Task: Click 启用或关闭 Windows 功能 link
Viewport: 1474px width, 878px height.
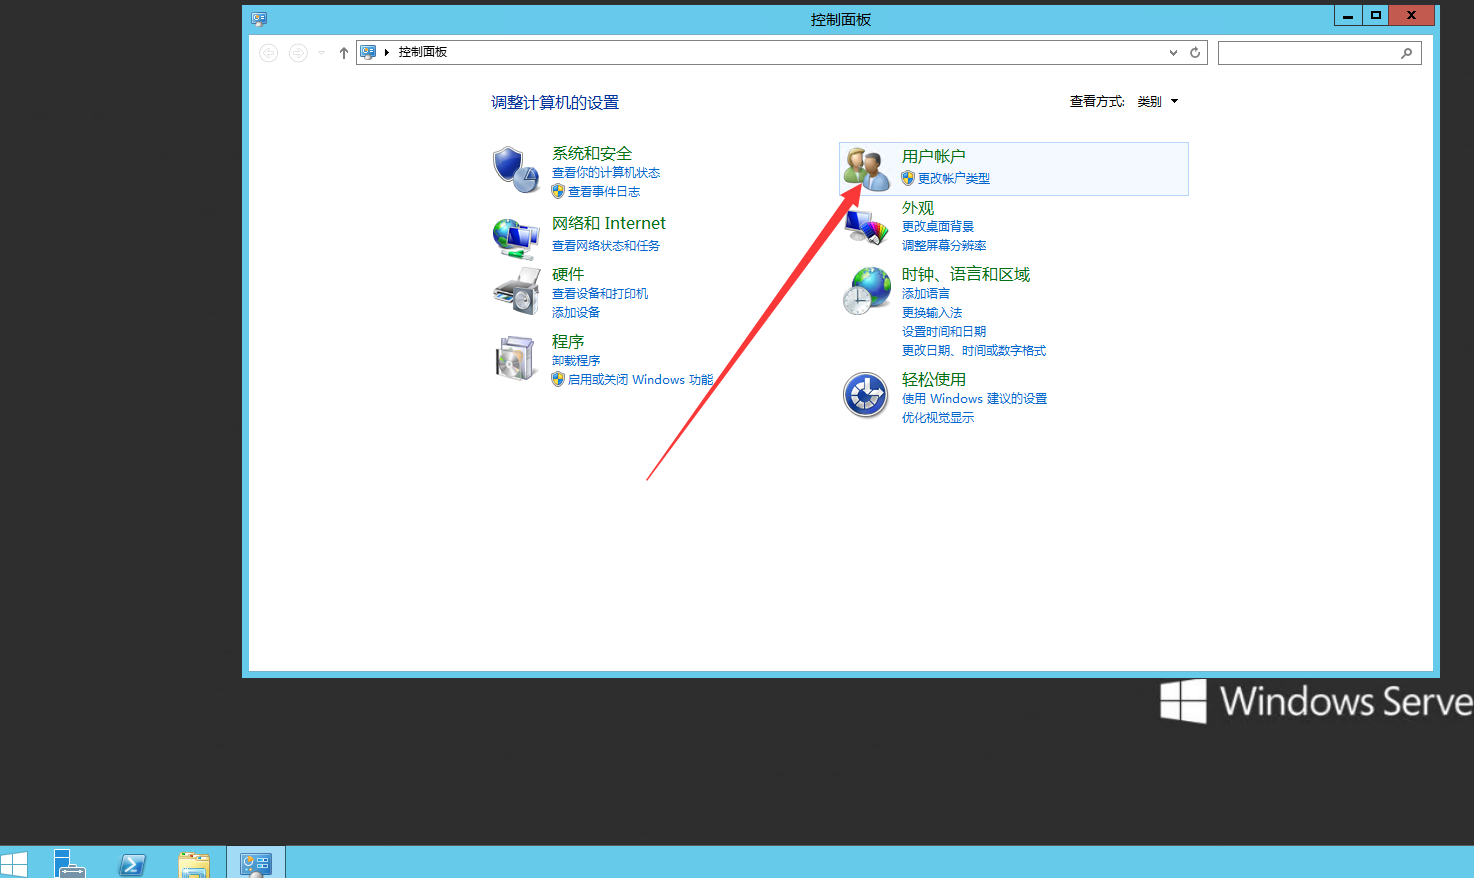Action: tap(641, 379)
